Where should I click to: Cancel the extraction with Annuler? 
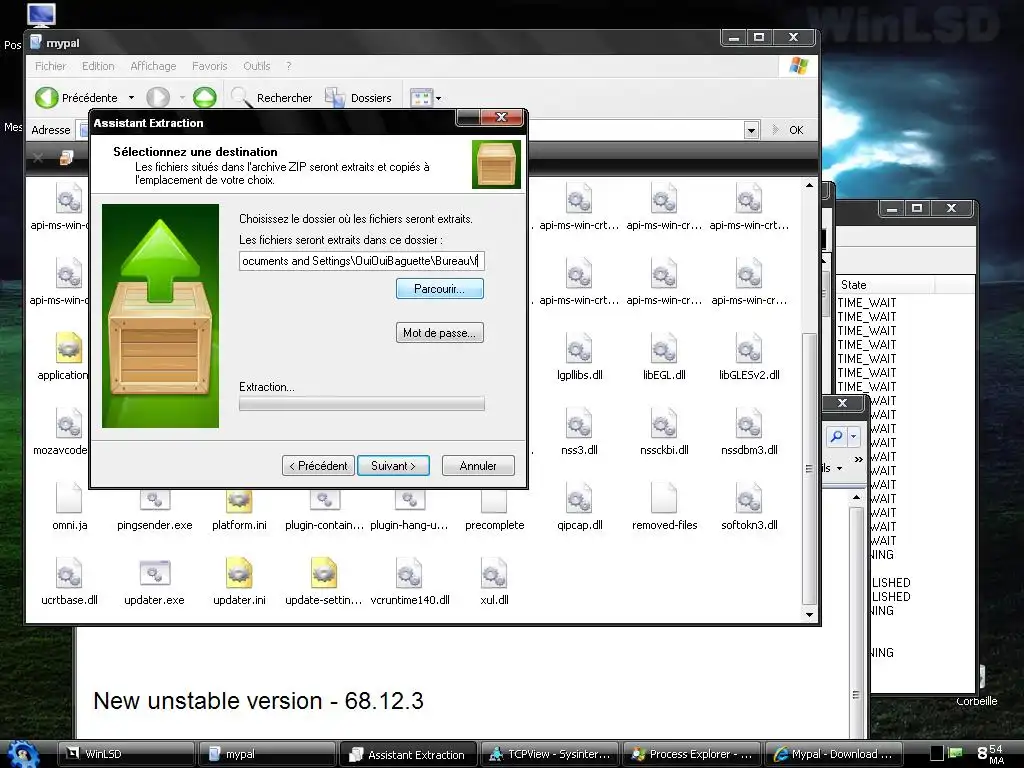click(x=478, y=466)
